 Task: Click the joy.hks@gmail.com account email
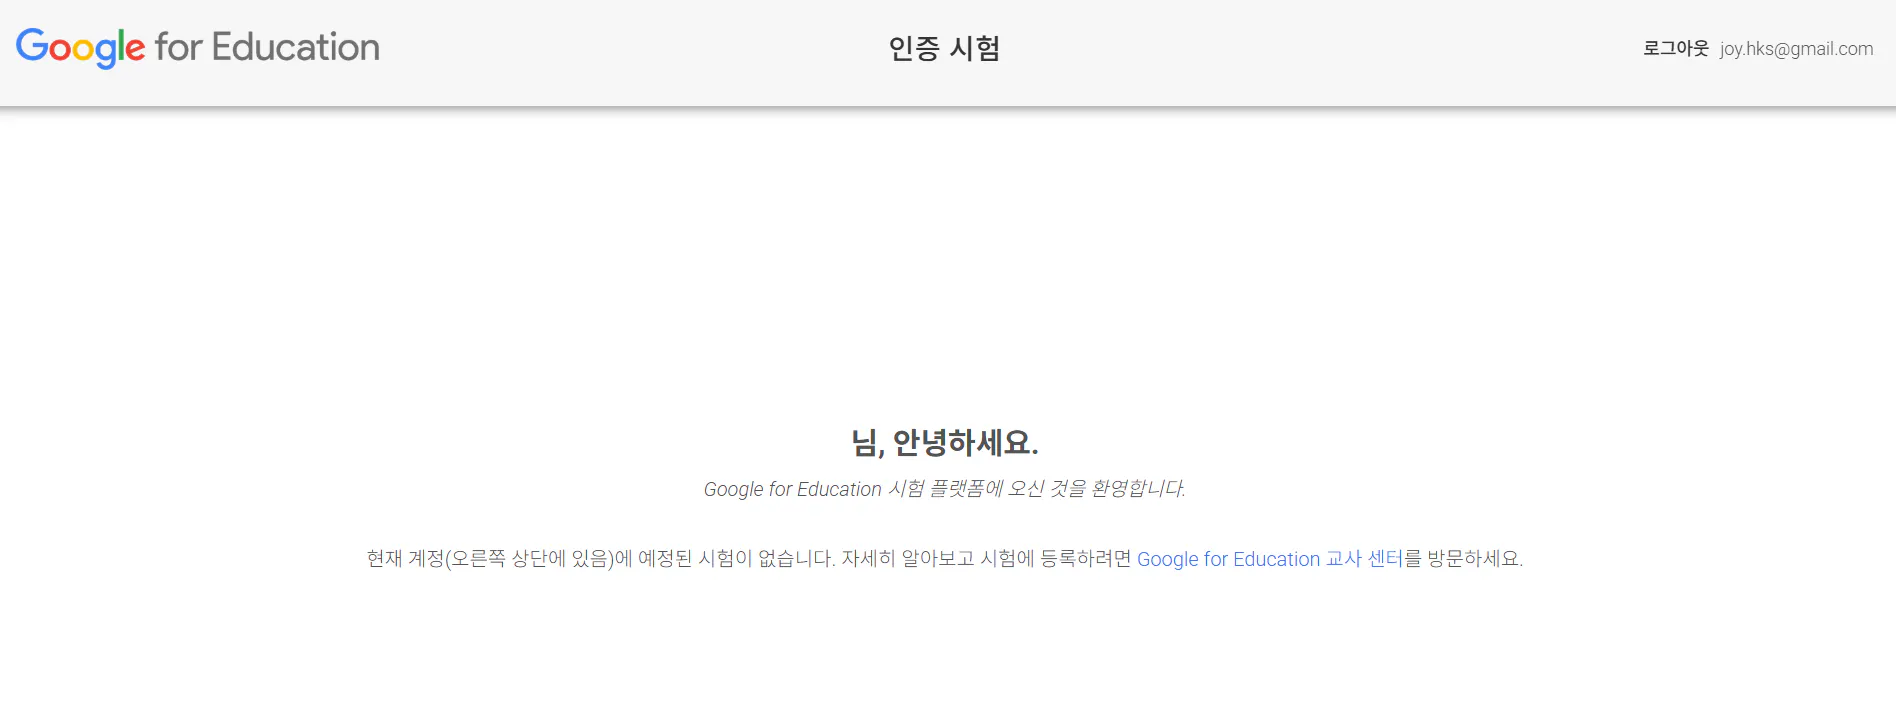(1796, 48)
